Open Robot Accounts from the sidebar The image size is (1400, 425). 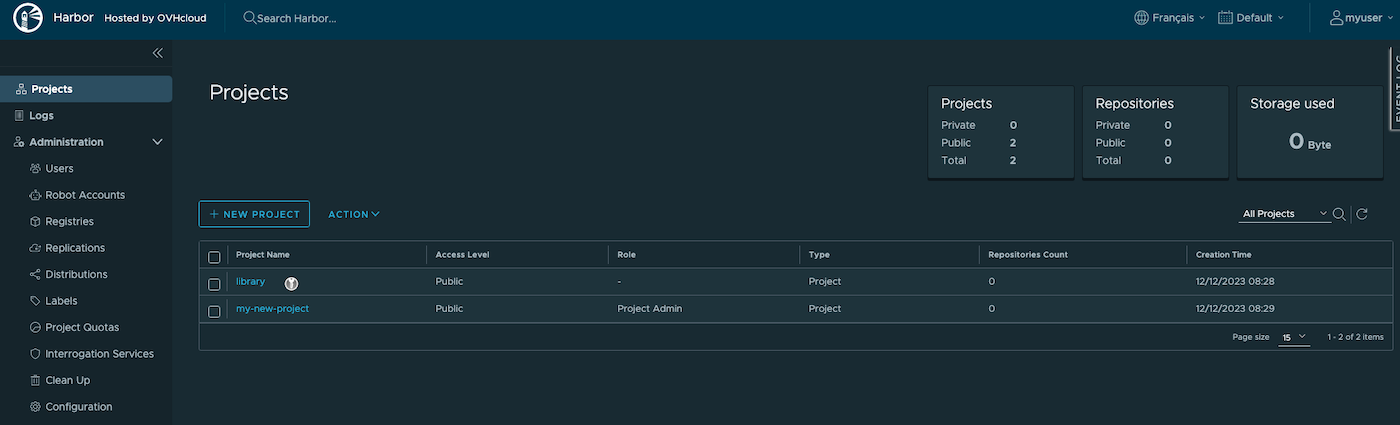[x=84, y=195]
